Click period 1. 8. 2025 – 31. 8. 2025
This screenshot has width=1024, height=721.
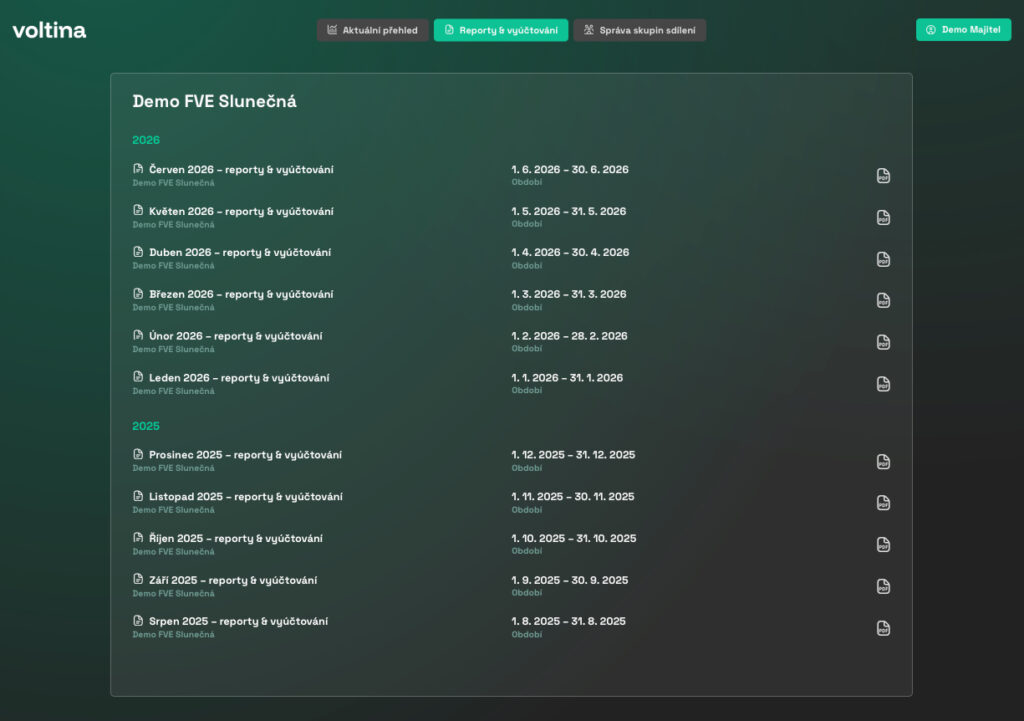click(568, 621)
